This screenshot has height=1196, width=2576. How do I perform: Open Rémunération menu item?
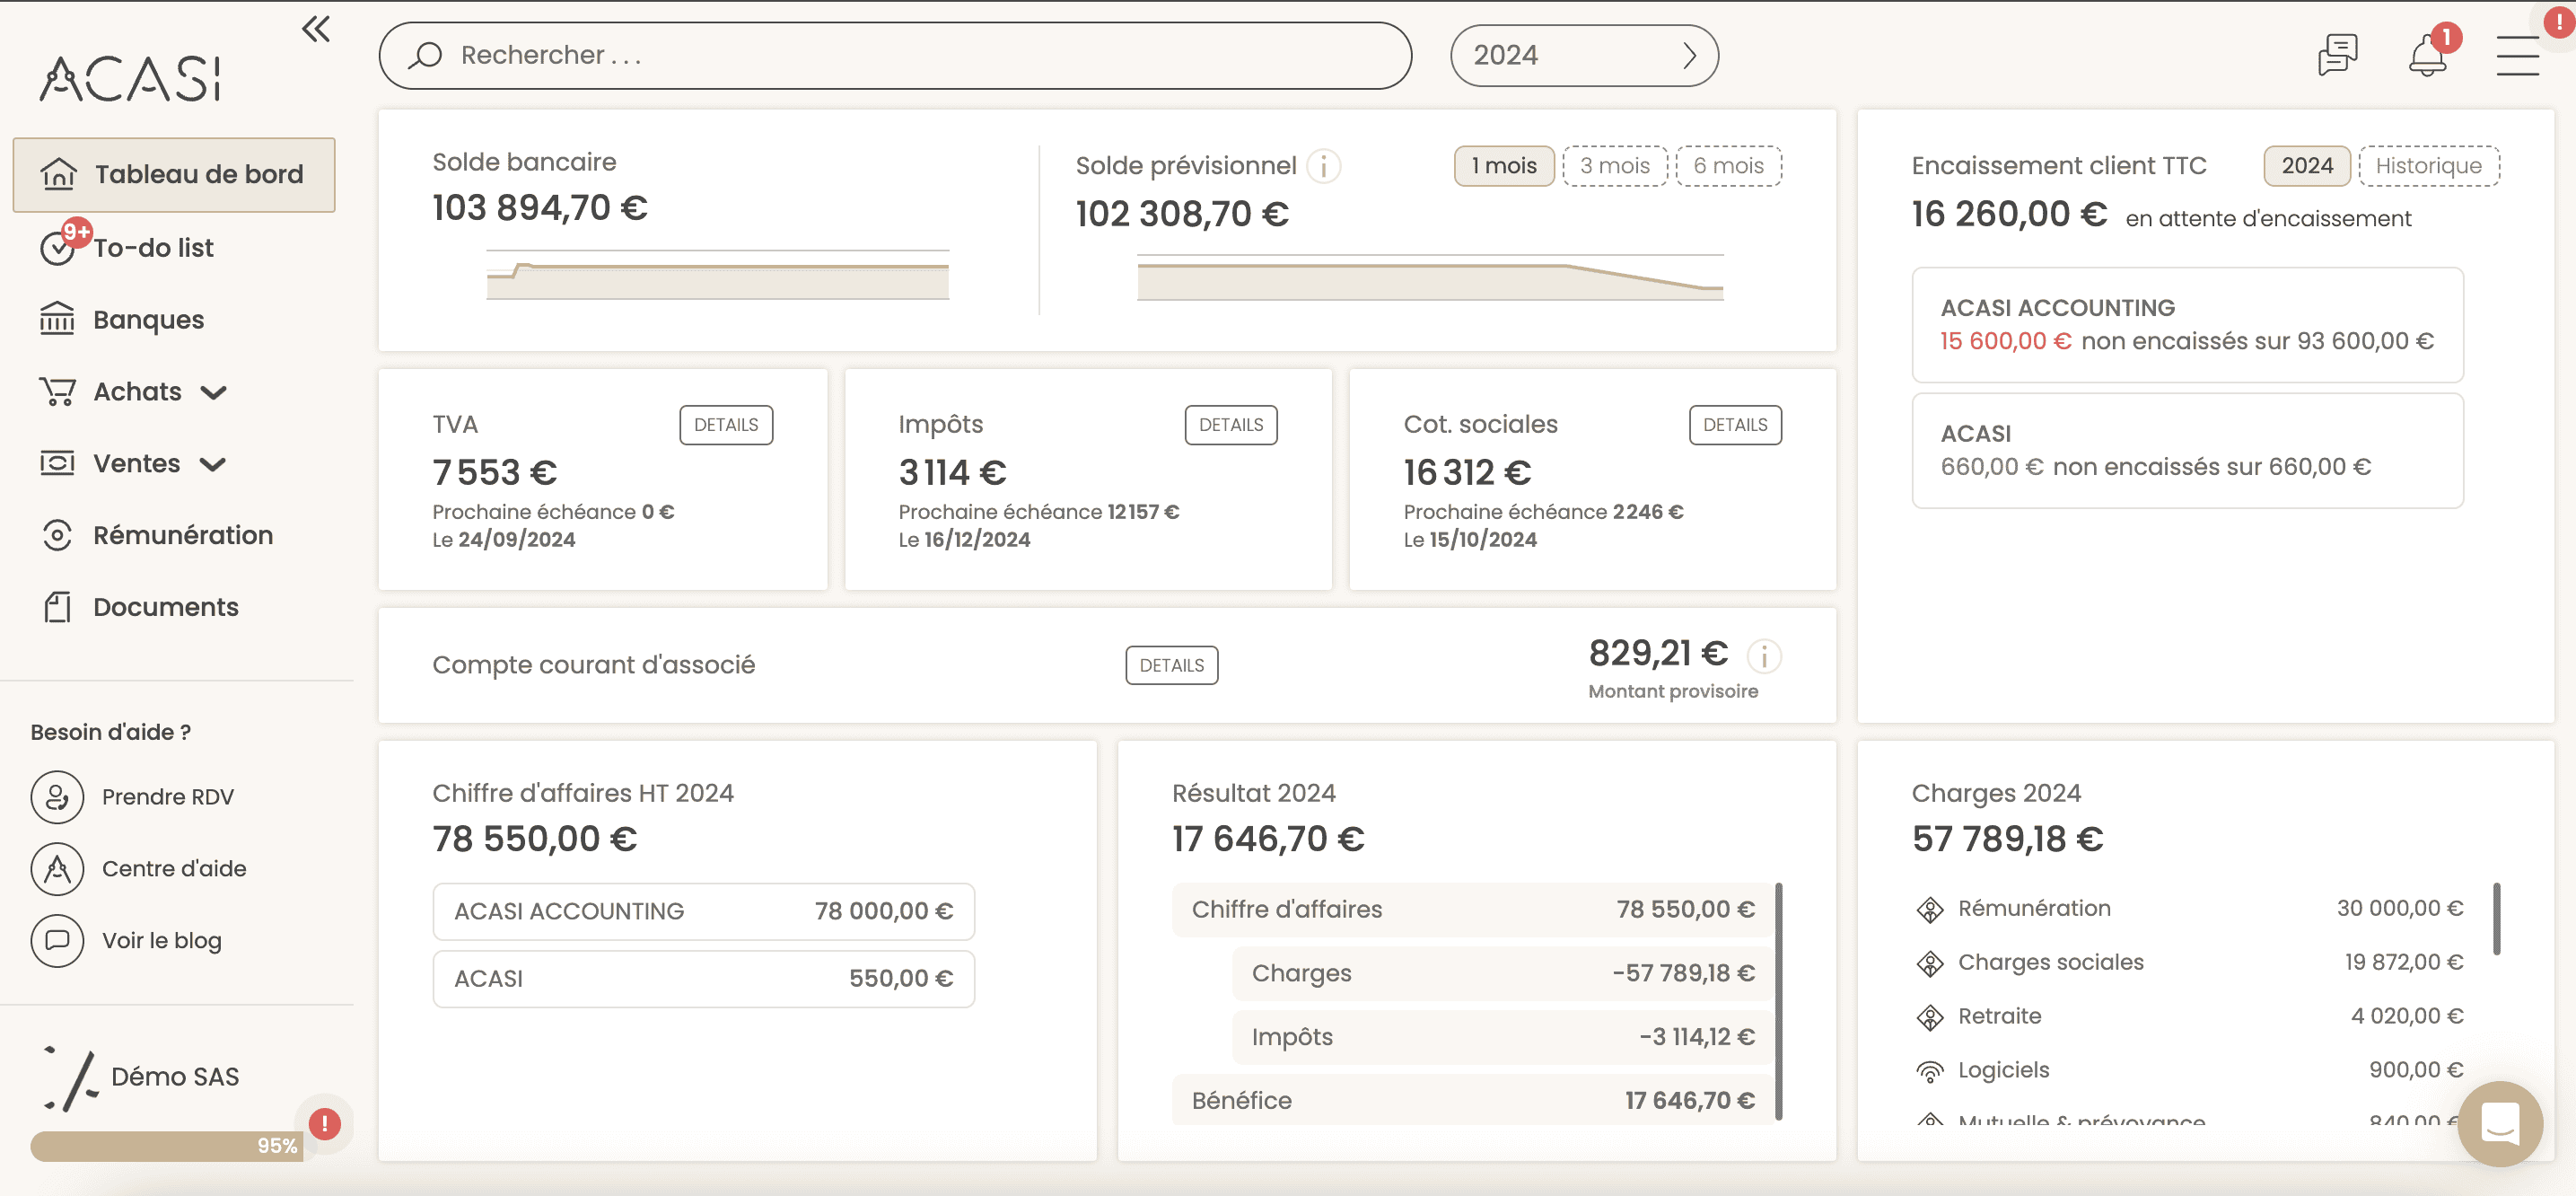coord(182,535)
